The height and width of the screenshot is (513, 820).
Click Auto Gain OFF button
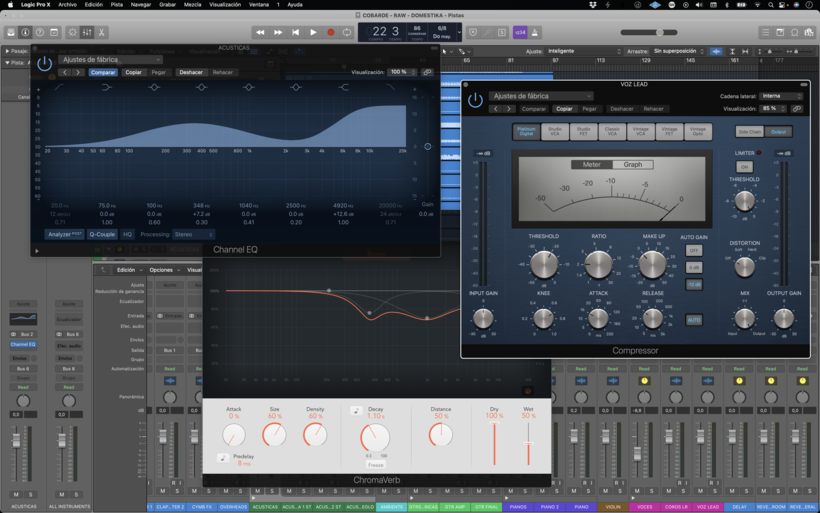point(693,250)
